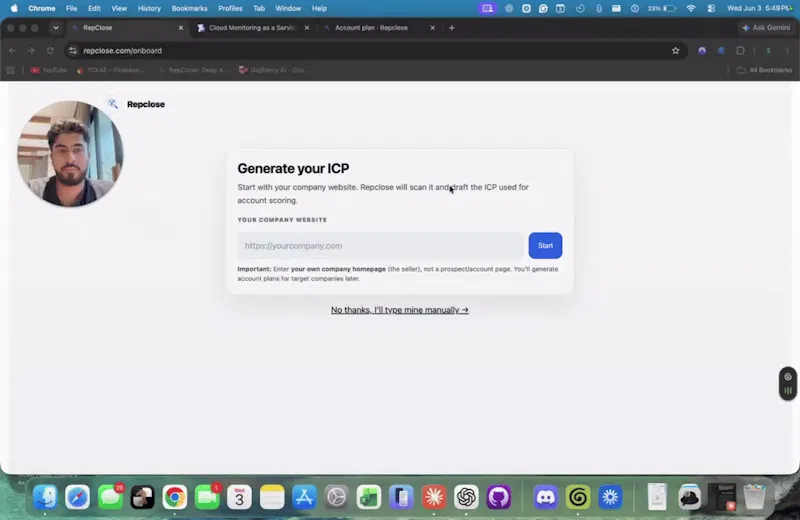Focus the company website URL field
Image resolution: width=800 pixels, height=520 pixels.
(x=380, y=245)
